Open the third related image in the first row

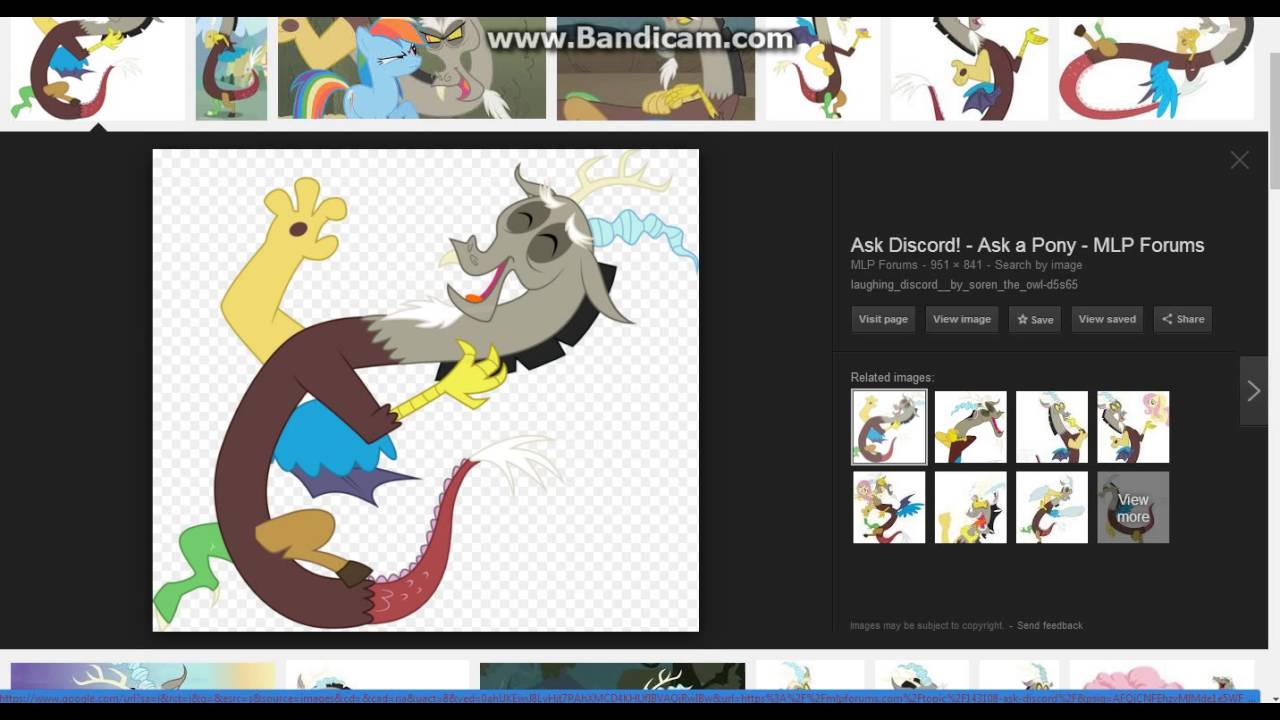click(1052, 427)
